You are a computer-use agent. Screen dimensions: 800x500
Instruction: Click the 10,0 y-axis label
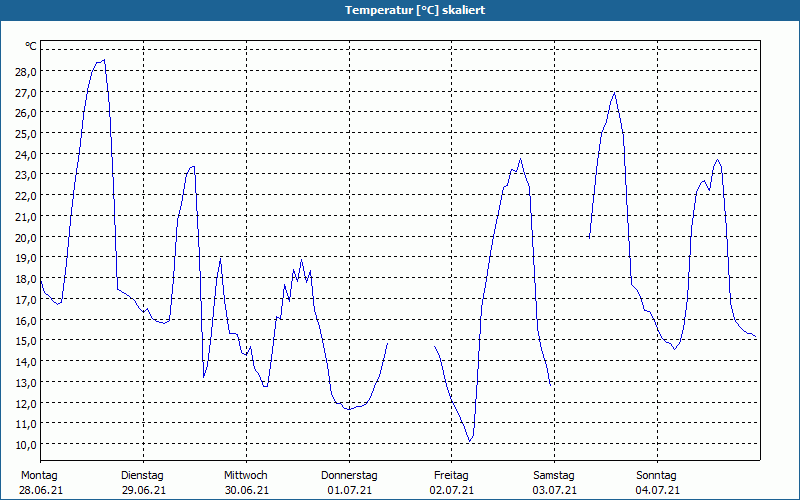pyautogui.click(x=26, y=444)
